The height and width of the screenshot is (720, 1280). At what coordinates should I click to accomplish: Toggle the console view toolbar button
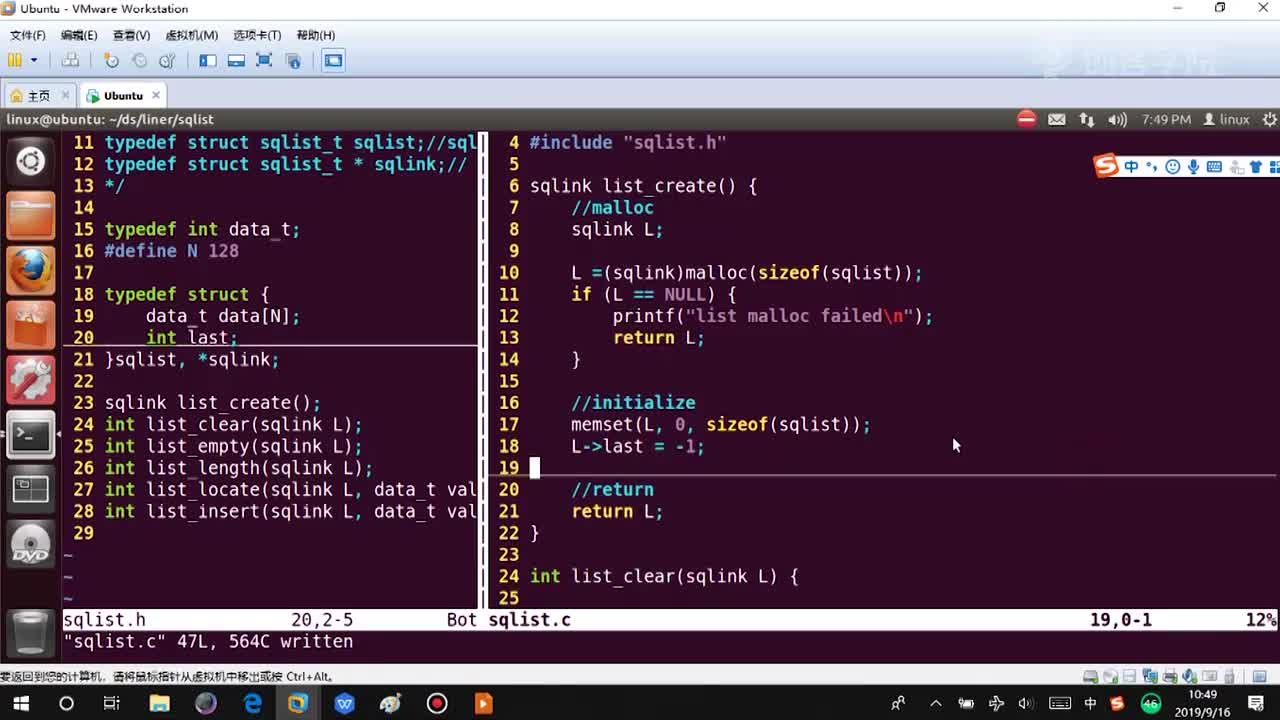(333, 60)
